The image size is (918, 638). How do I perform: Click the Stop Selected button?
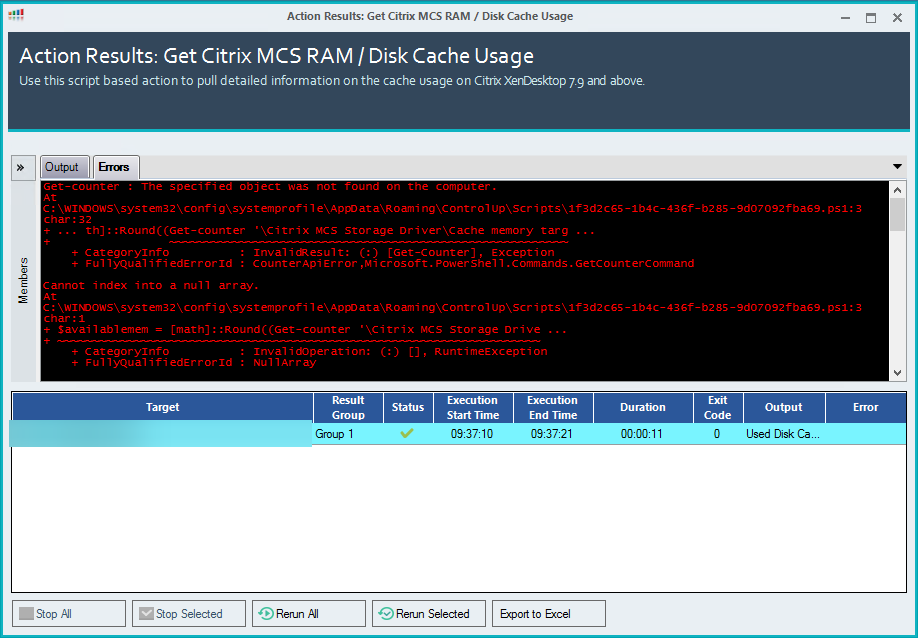[x=189, y=613]
